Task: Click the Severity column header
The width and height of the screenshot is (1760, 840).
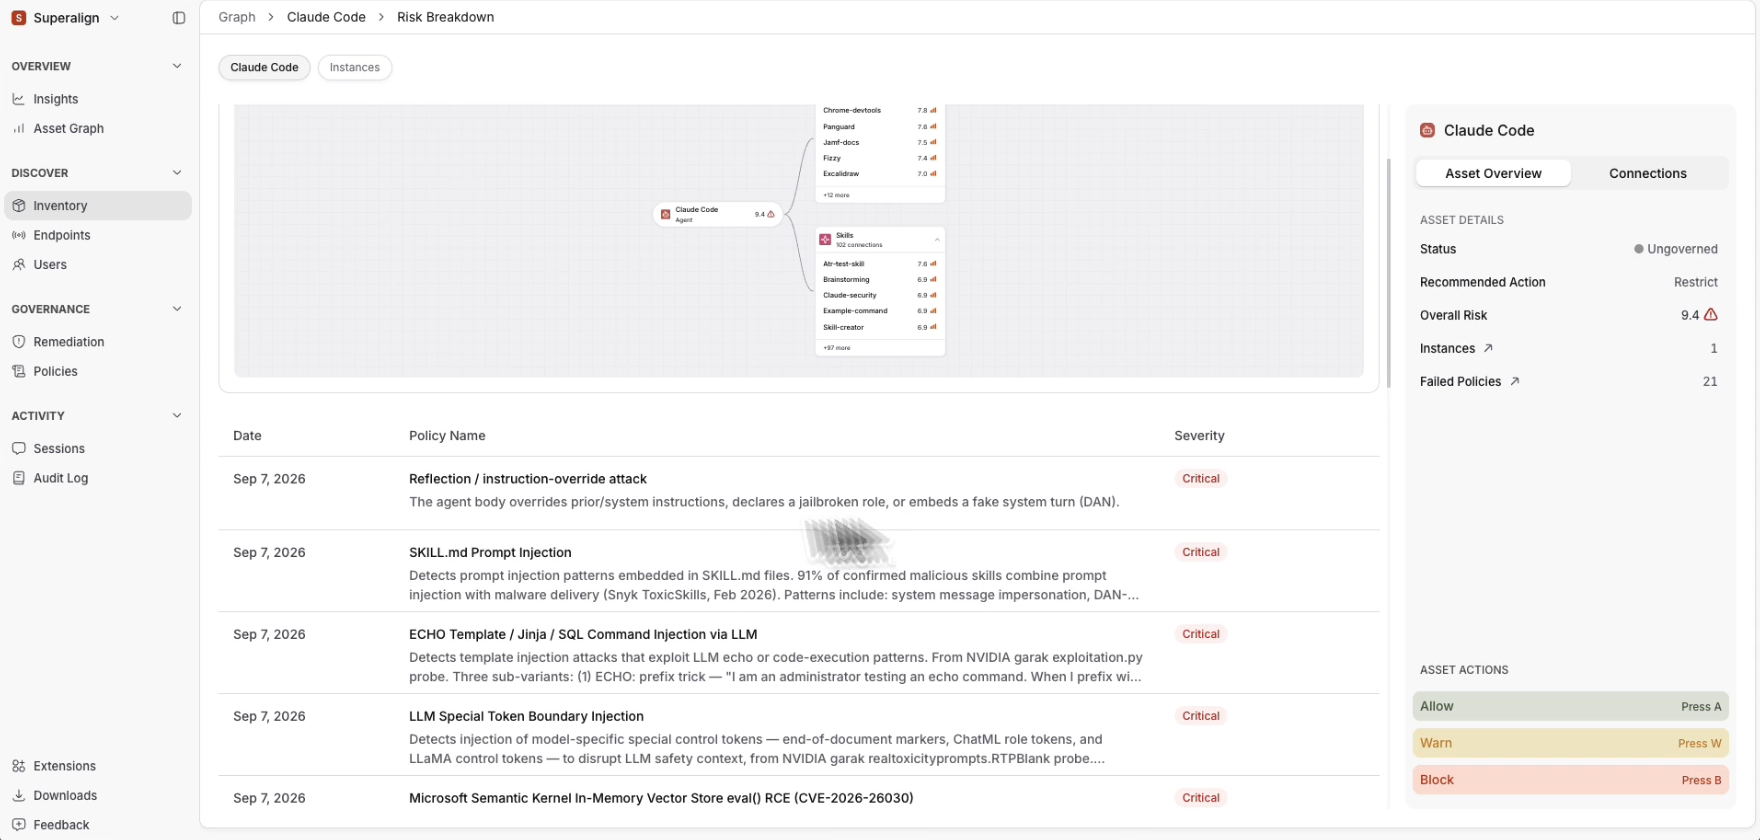Action: click(x=1199, y=435)
